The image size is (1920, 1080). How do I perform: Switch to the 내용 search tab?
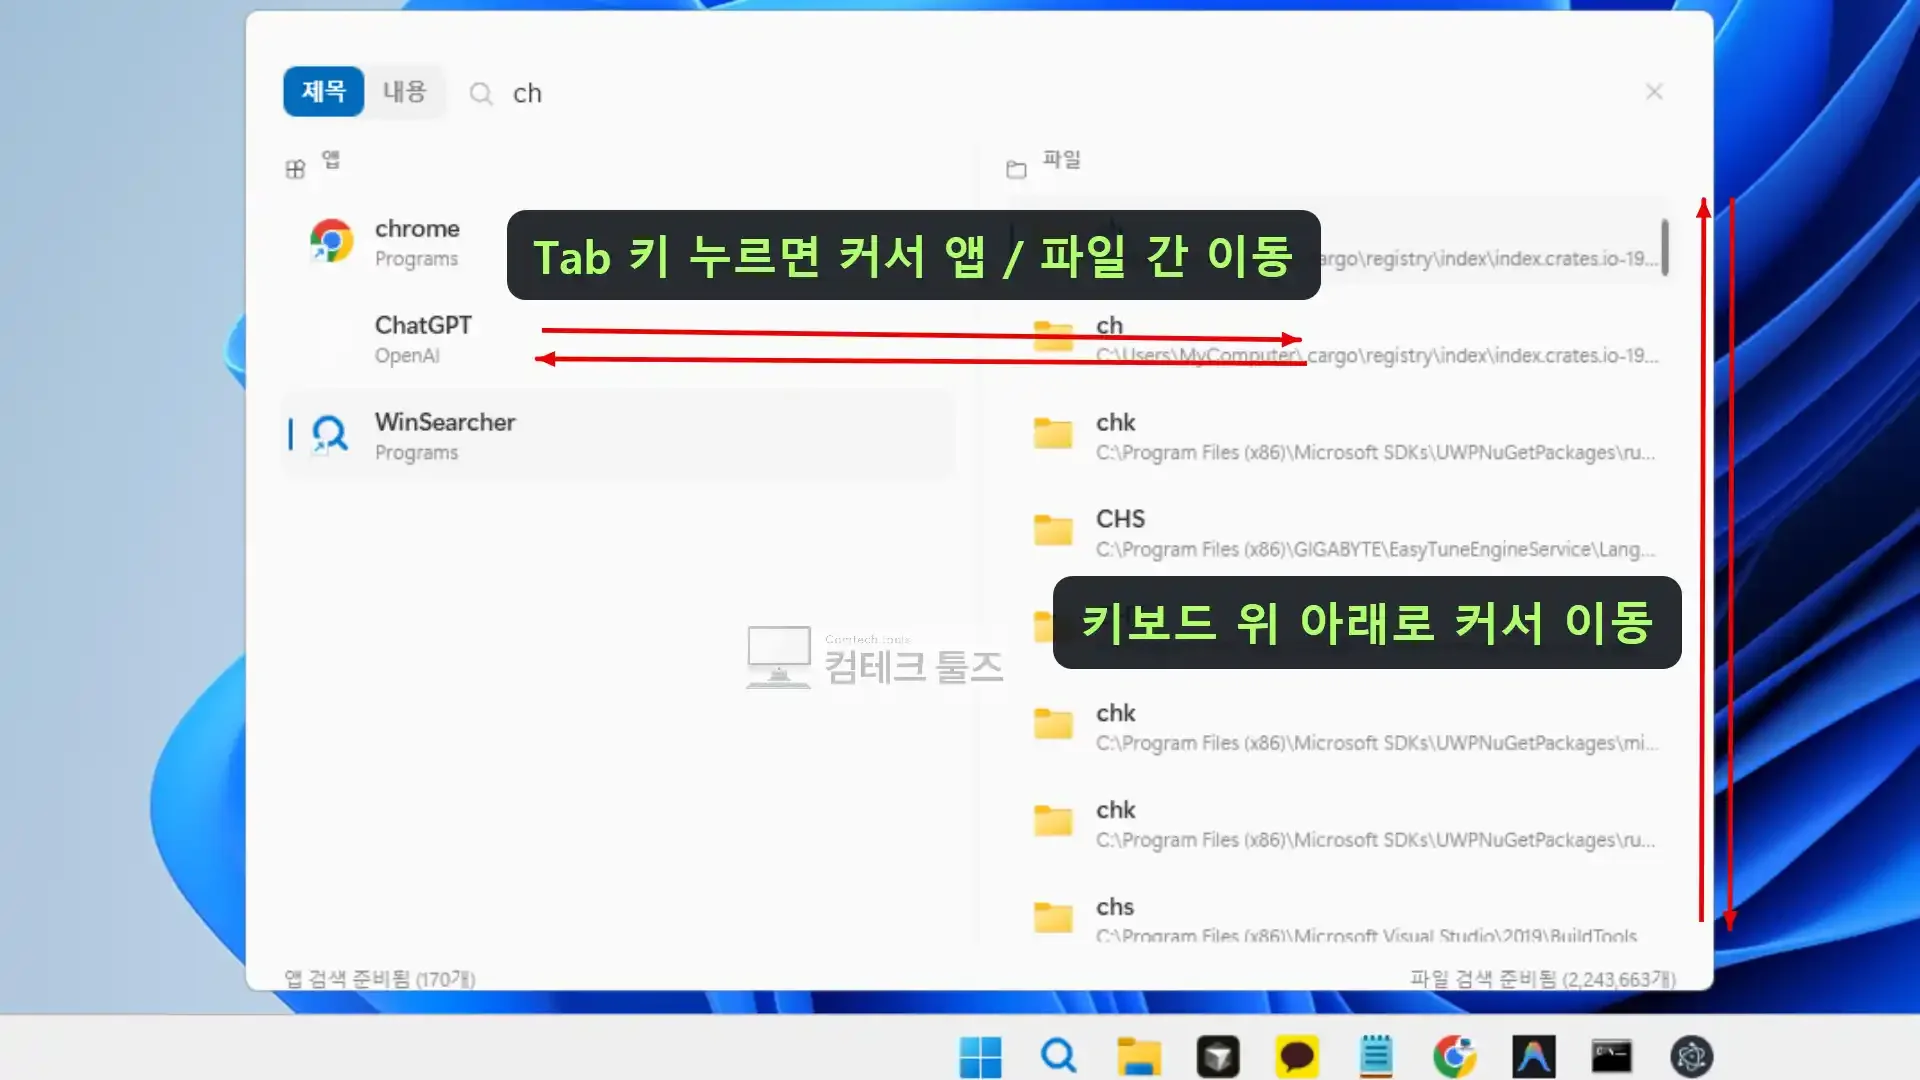pos(405,92)
